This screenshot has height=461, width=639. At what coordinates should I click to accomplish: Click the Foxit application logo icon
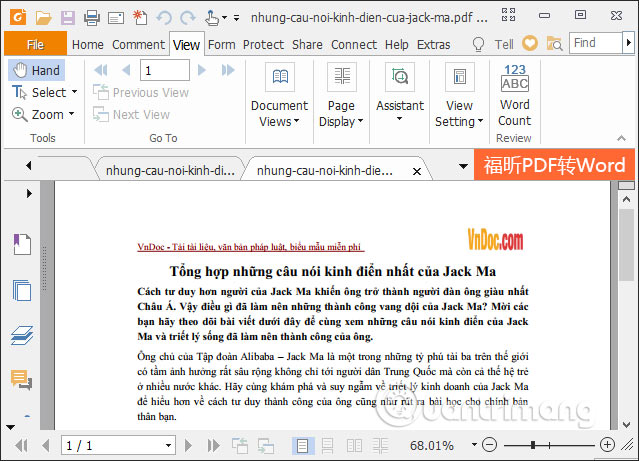[18, 17]
